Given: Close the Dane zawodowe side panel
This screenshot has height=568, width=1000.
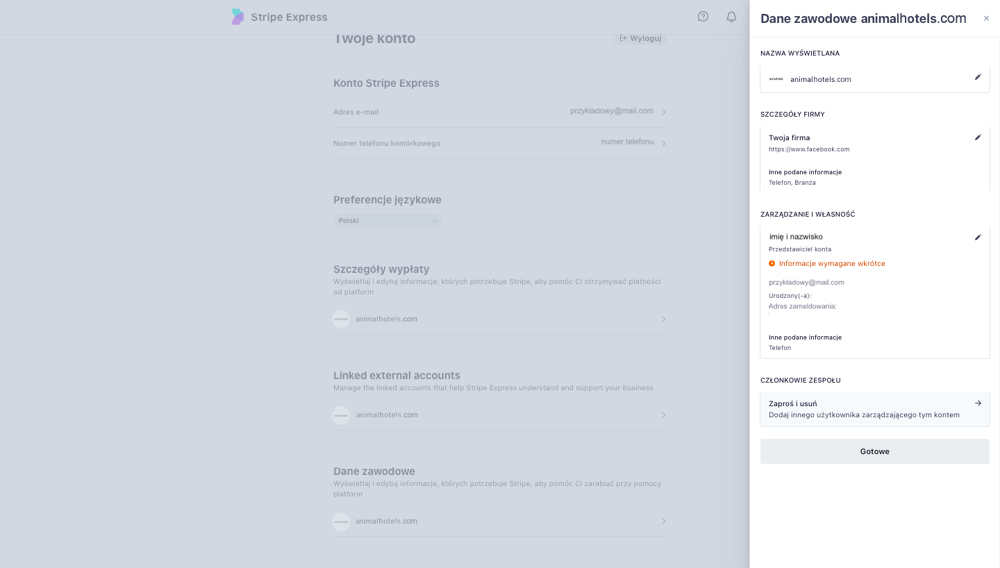Looking at the screenshot, I should coord(986,18).
